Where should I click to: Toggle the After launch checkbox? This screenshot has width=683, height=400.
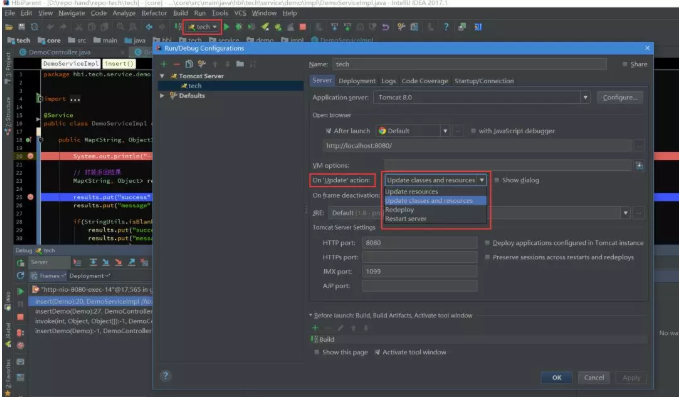click(328, 131)
